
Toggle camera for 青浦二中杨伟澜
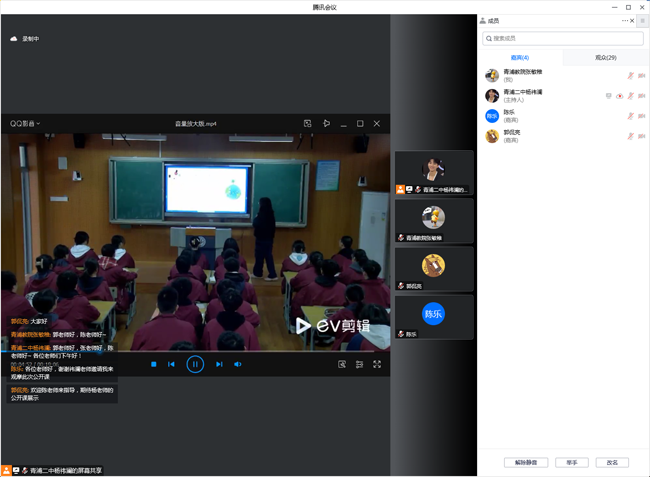642,96
